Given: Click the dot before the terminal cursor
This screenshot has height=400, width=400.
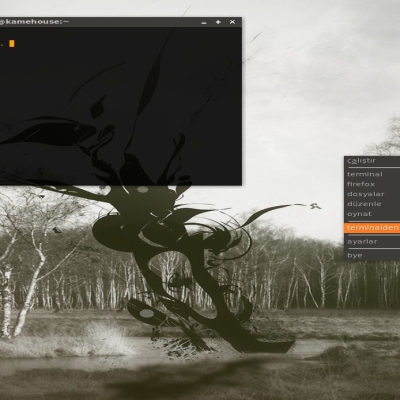Looking at the screenshot, I should [x=2, y=45].
